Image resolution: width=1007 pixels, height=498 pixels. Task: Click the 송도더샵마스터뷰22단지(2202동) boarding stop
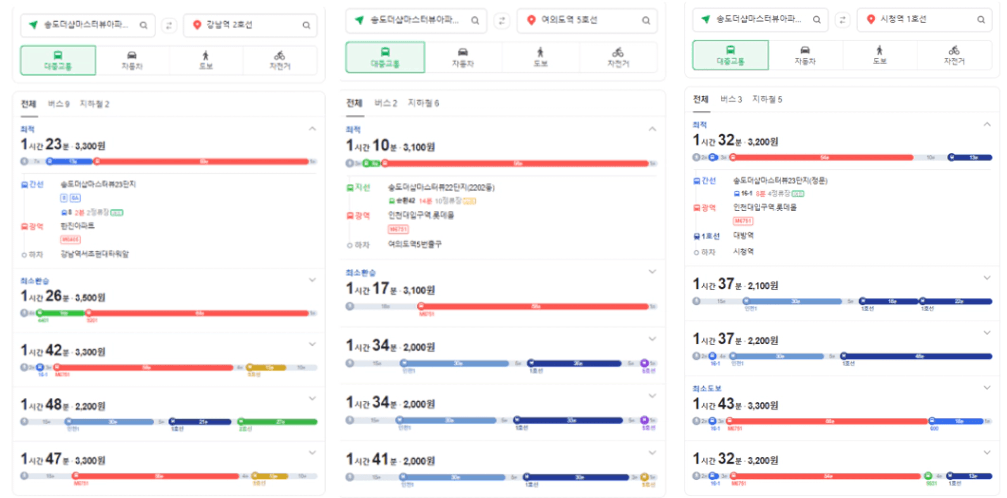pyautogui.click(x=441, y=188)
